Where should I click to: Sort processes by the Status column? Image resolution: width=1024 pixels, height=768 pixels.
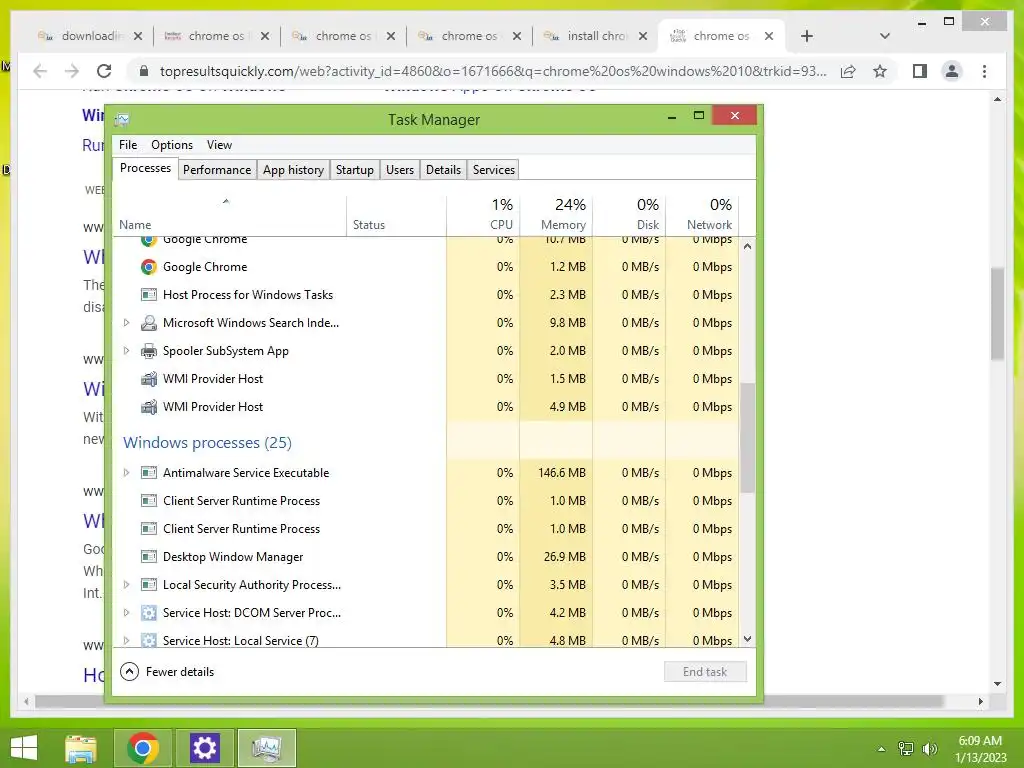point(396,215)
